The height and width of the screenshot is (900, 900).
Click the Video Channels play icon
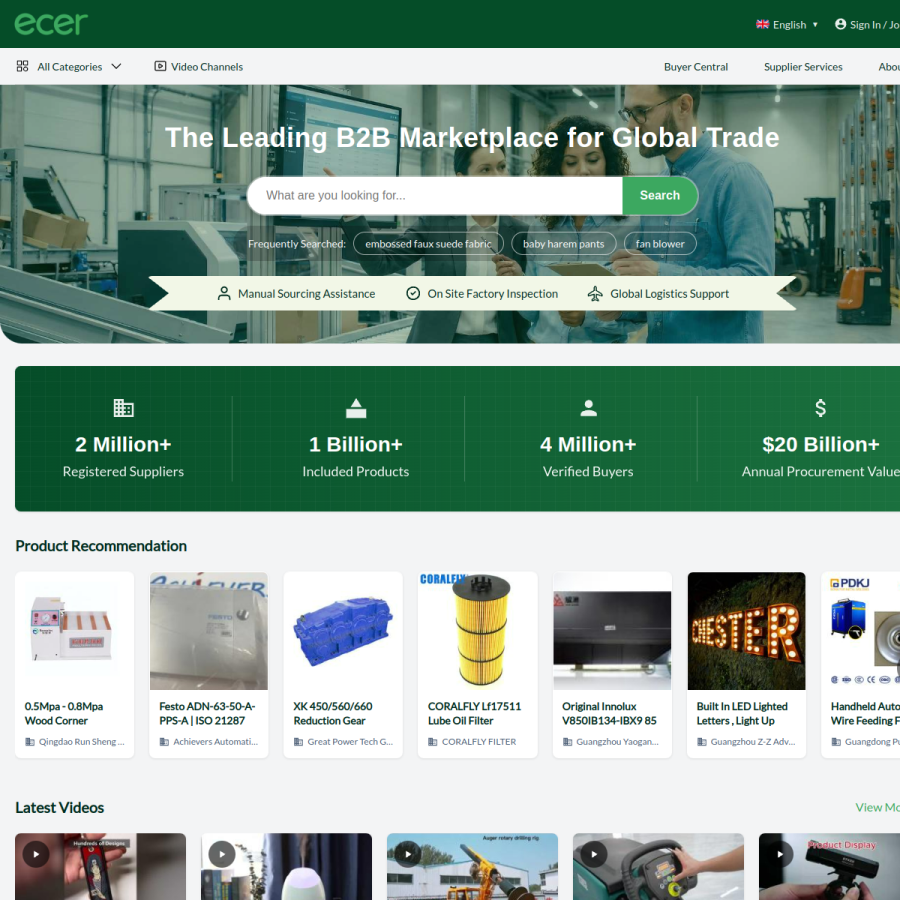pyautogui.click(x=160, y=67)
